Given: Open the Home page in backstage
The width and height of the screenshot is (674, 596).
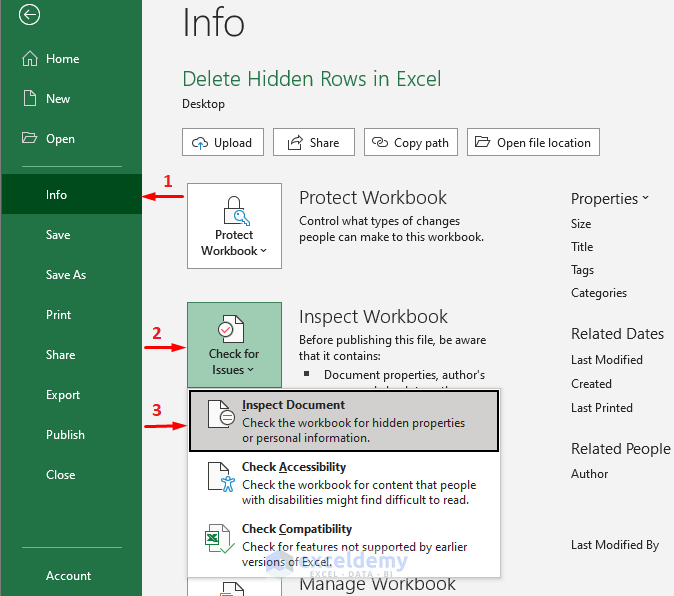Looking at the screenshot, I should [x=71, y=58].
